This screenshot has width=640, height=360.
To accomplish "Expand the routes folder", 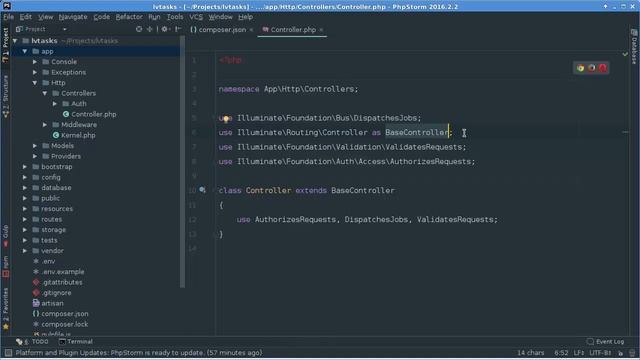I will click(x=25, y=219).
